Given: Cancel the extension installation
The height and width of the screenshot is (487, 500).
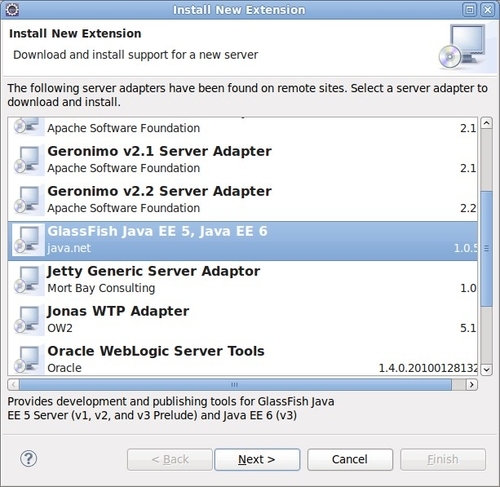Looking at the screenshot, I should 350,459.
